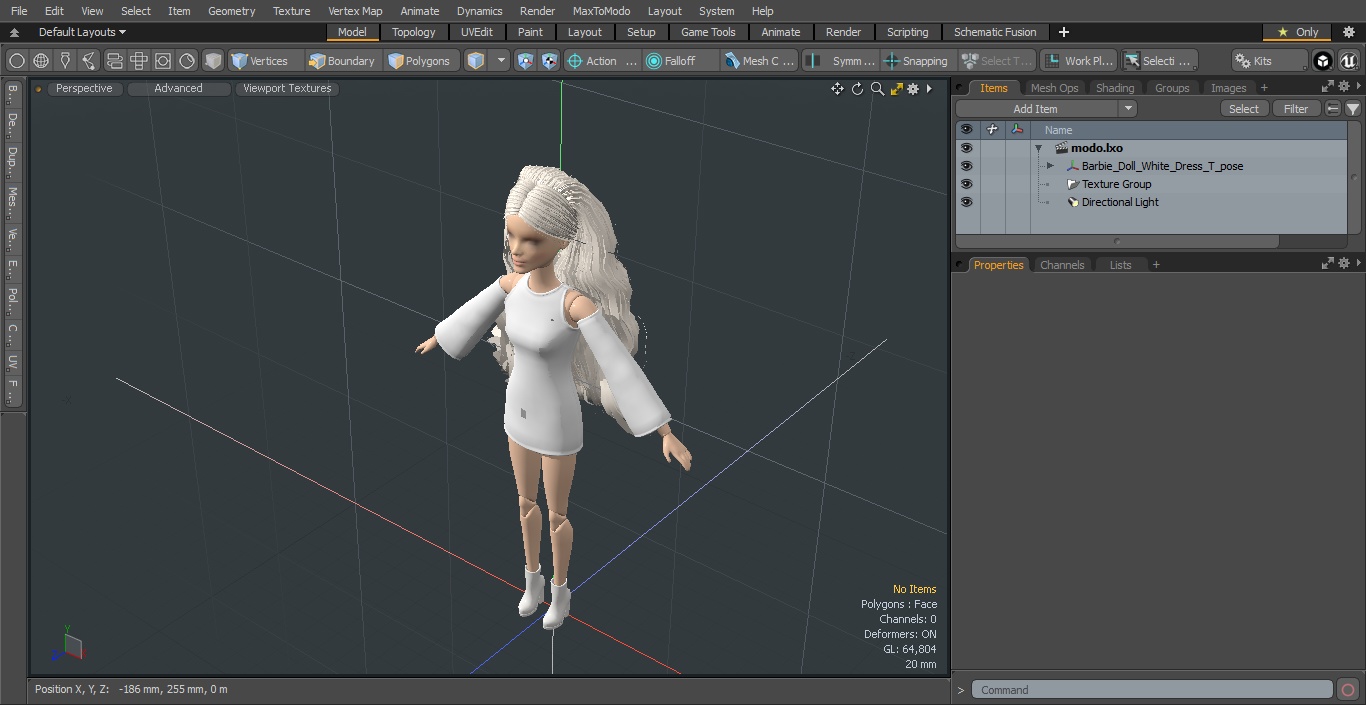The width and height of the screenshot is (1366, 705).
Task: Click the globe icon in the toolbar
Action: tap(41, 61)
